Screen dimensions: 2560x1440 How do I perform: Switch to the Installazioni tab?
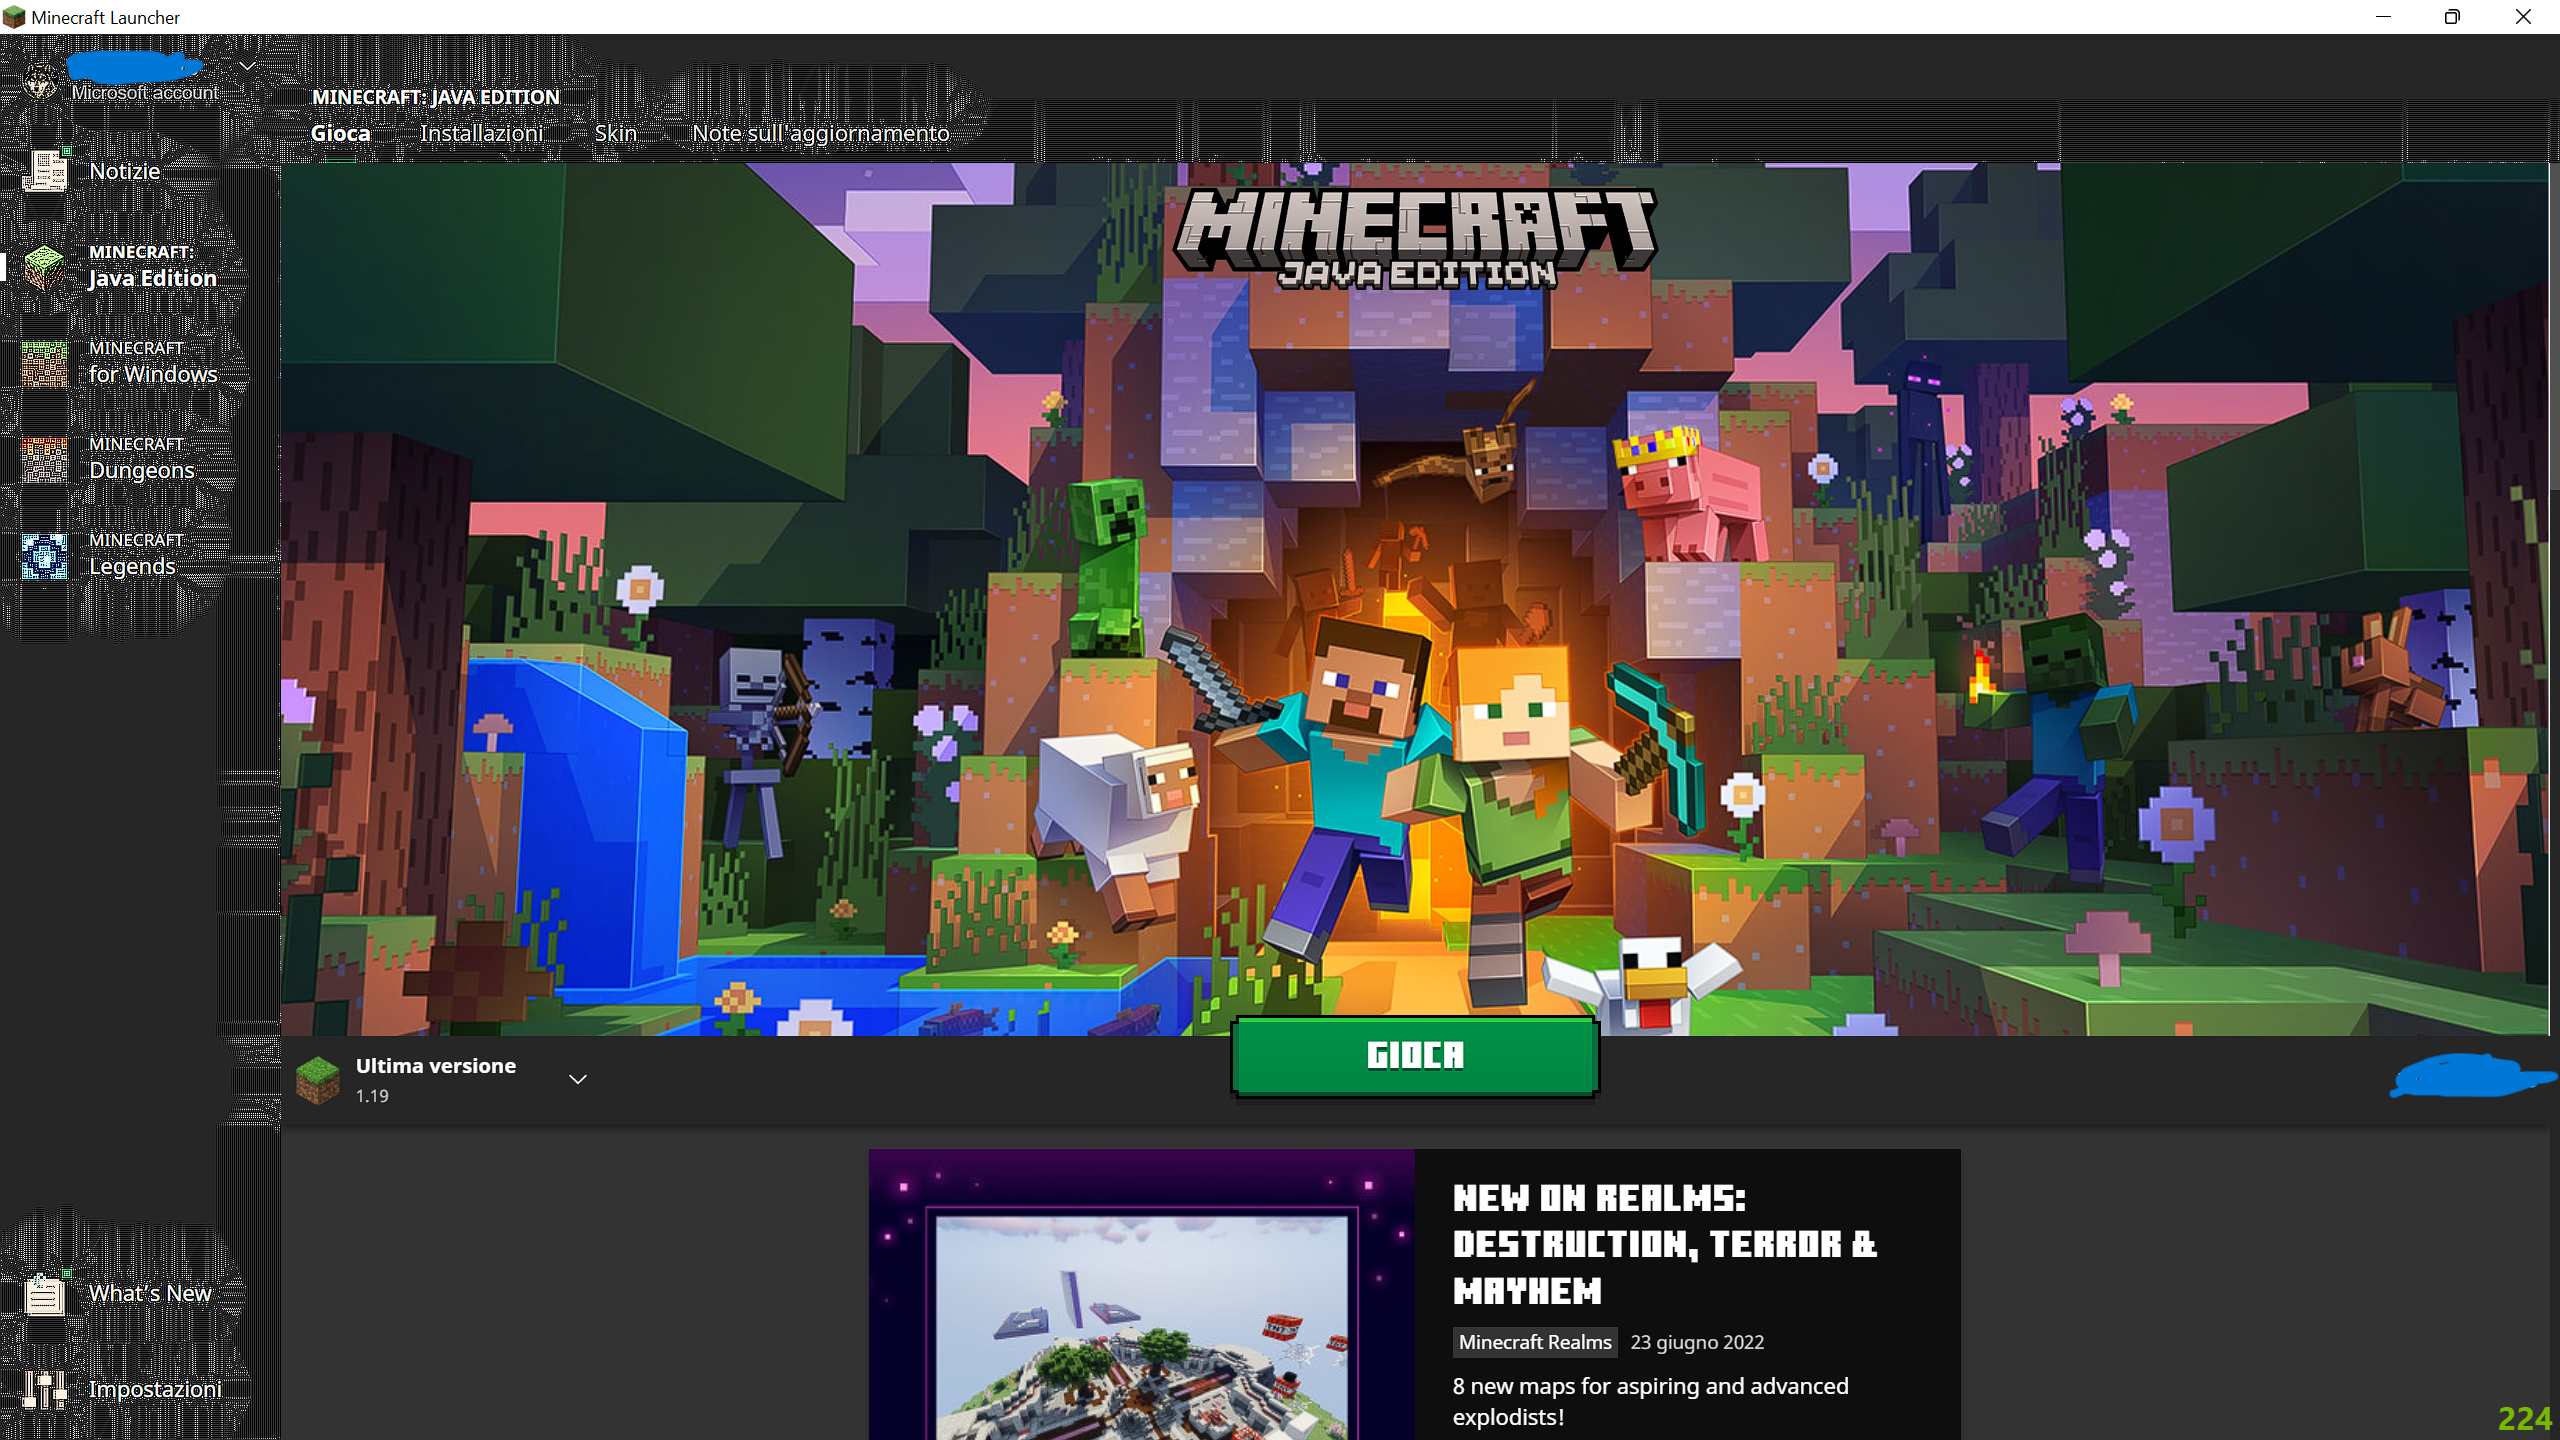click(481, 133)
